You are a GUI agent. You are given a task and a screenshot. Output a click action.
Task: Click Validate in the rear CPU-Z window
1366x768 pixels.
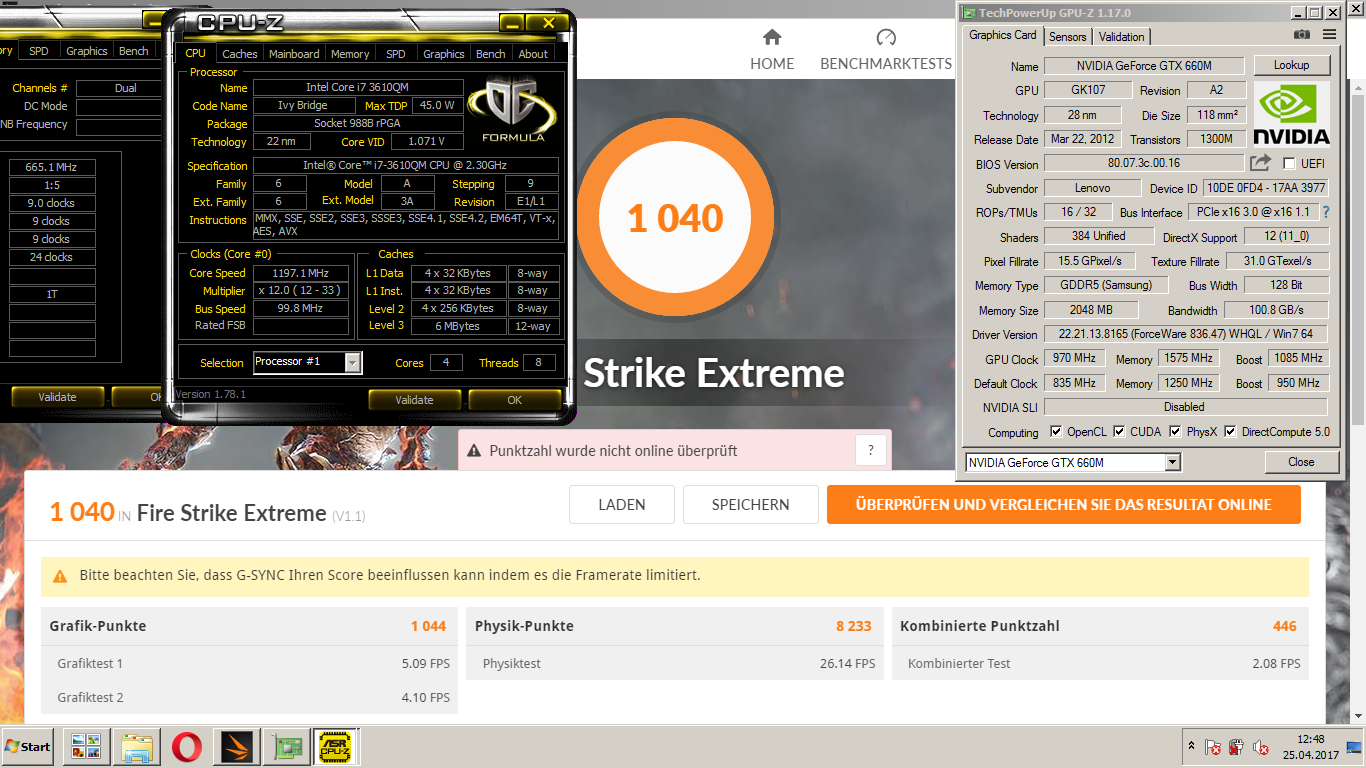57,397
